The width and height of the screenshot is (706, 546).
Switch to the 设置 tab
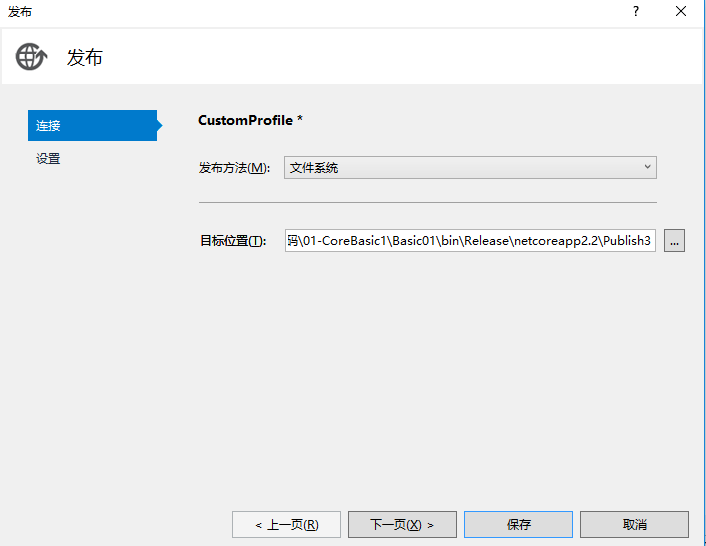point(48,158)
